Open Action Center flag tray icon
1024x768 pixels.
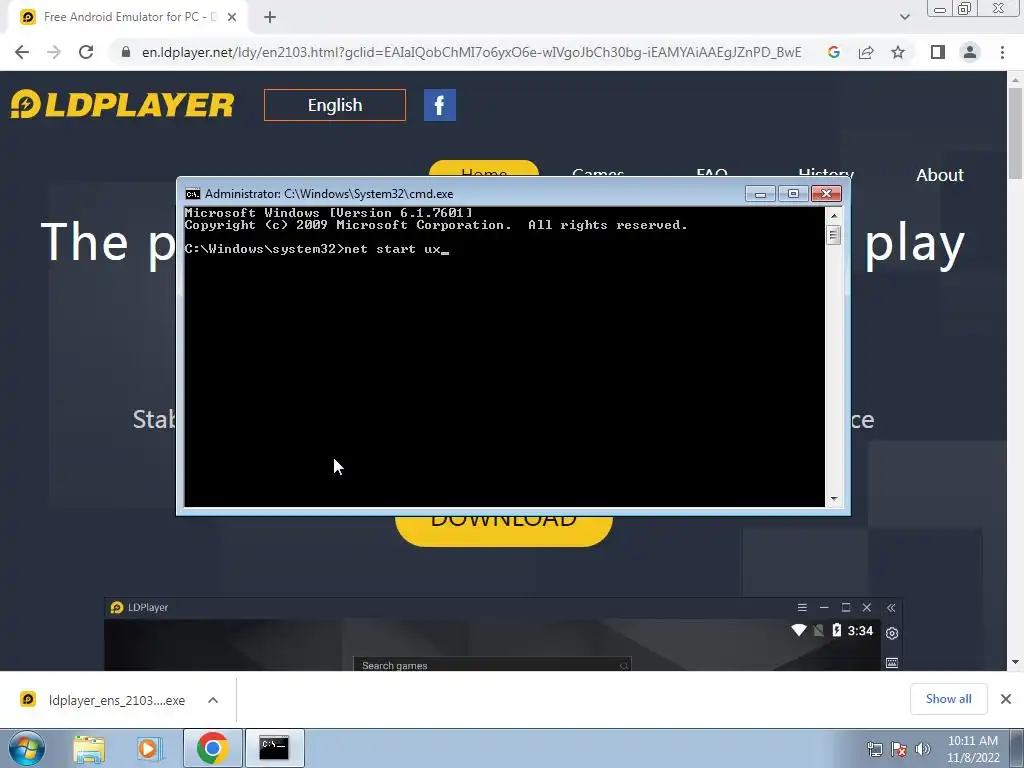(x=899, y=749)
